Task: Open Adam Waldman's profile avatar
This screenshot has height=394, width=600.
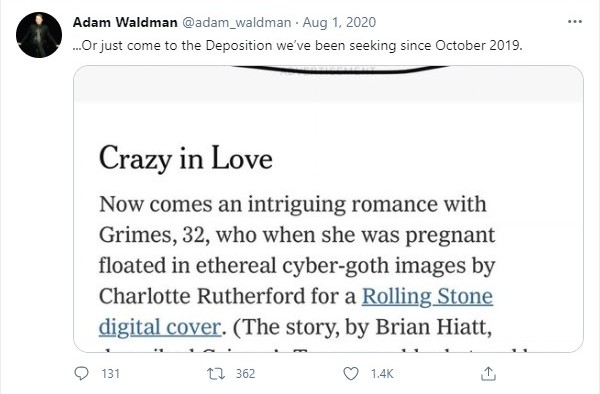Action: click(x=39, y=35)
